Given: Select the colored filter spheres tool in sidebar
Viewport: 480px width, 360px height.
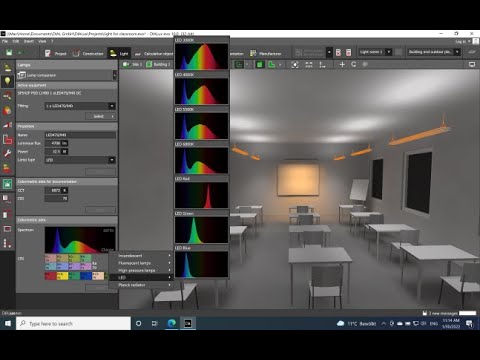Looking at the screenshot, I should 7,110.
